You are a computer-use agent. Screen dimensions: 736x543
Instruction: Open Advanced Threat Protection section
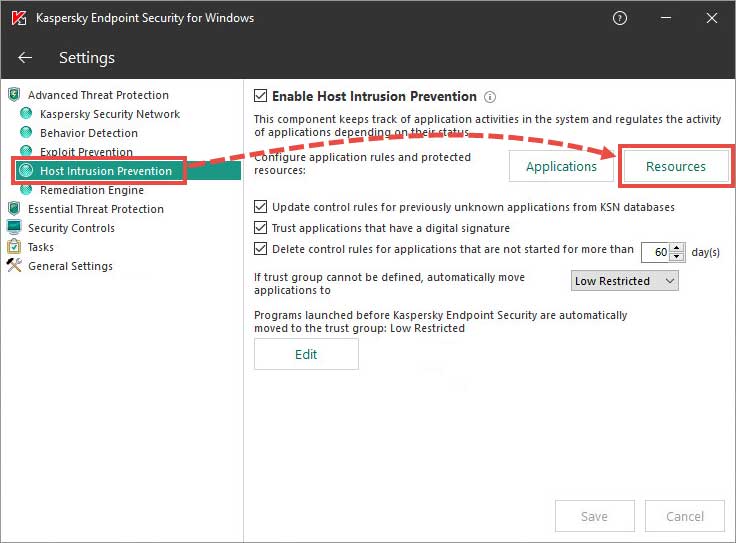point(98,95)
